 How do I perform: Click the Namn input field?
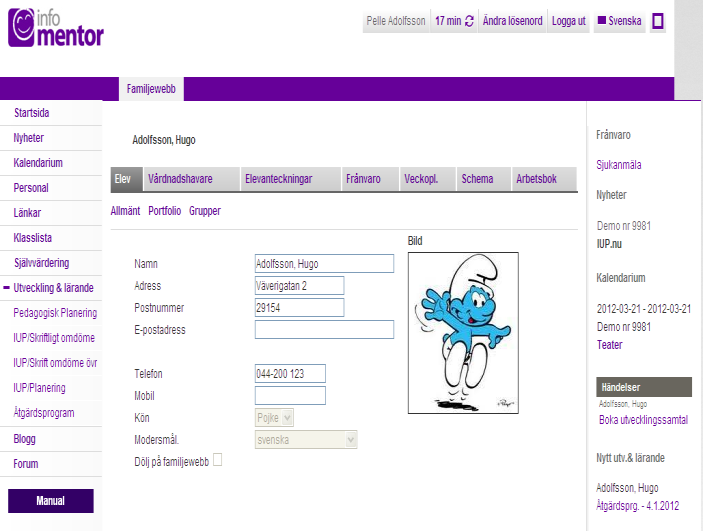[x=324, y=264]
